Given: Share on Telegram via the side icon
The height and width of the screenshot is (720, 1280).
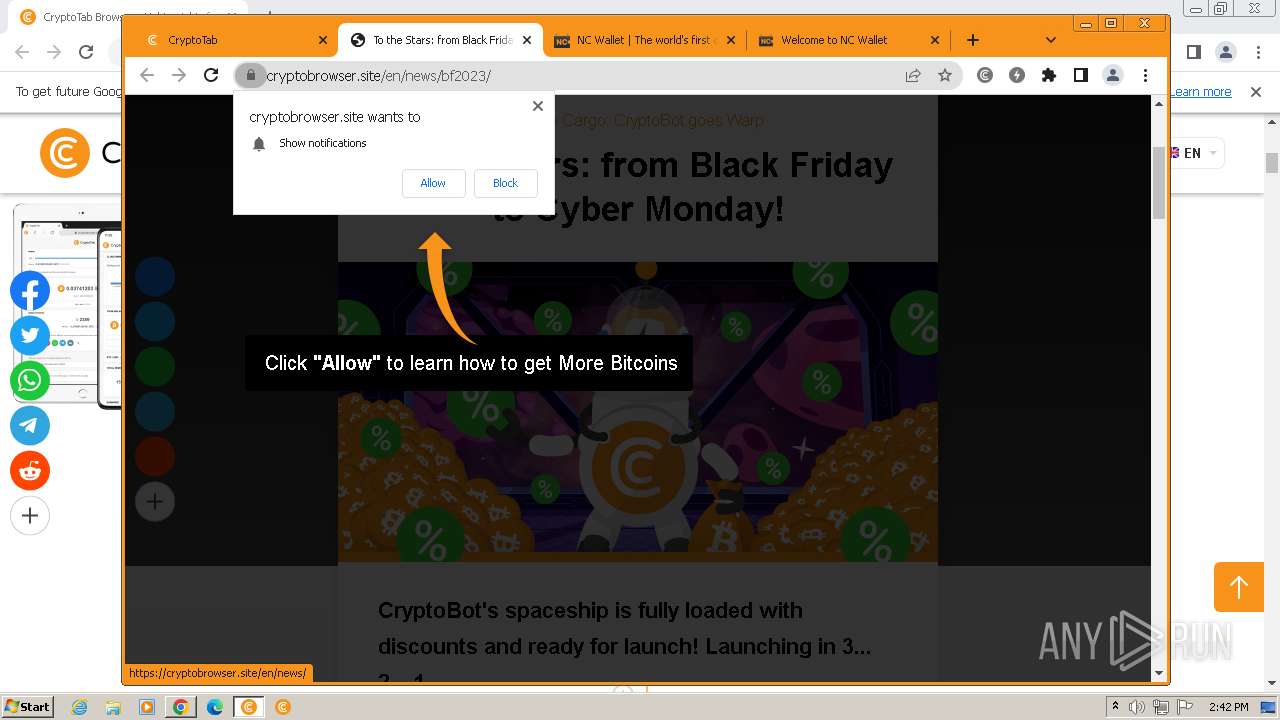Looking at the screenshot, I should (x=30, y=426).
